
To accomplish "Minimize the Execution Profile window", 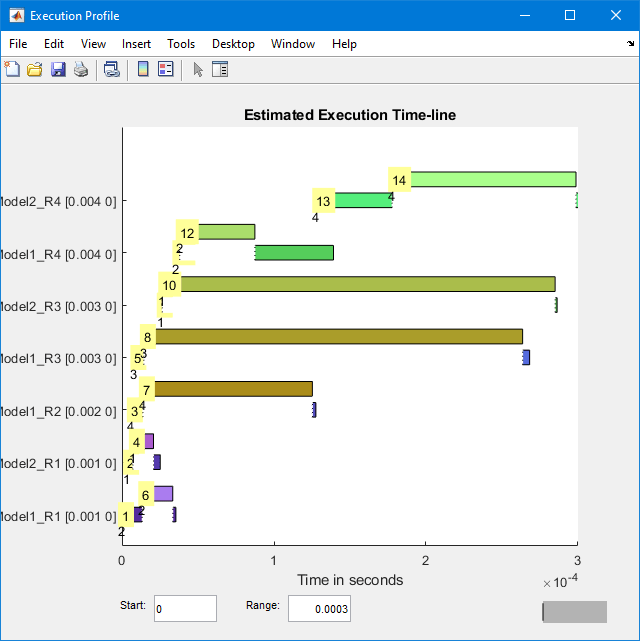I will pos(525,16).
